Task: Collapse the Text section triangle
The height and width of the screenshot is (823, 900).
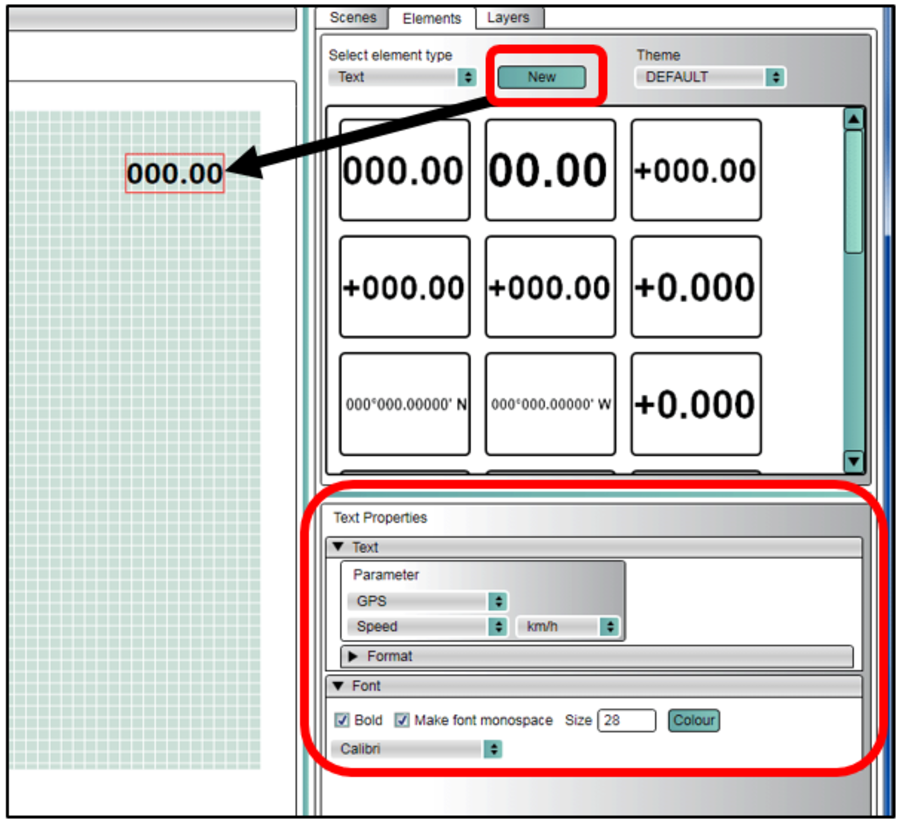Action: (x=338, y=547)
